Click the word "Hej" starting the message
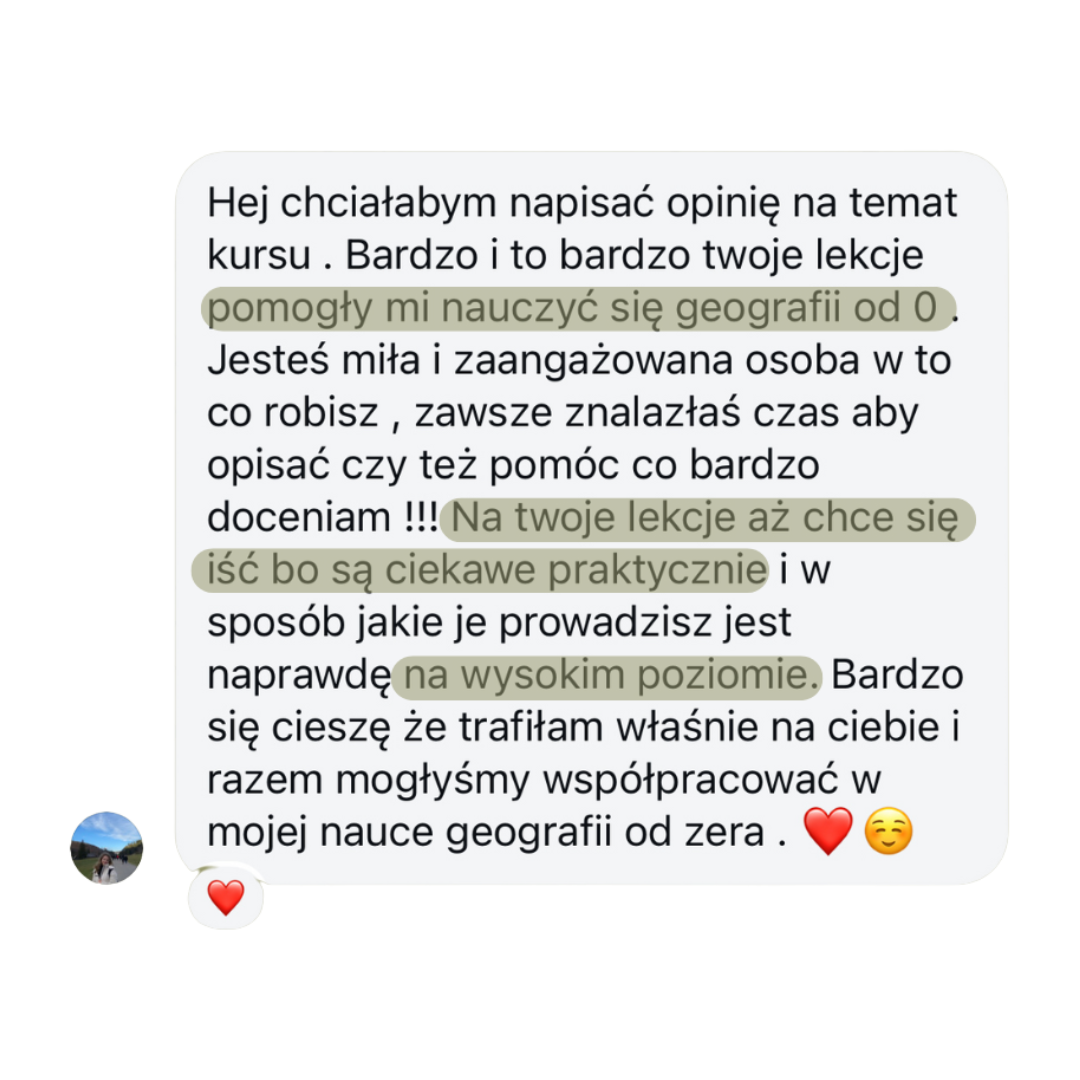The height and width of the screenshot is (1080, 1080). (x=238, y=203)
